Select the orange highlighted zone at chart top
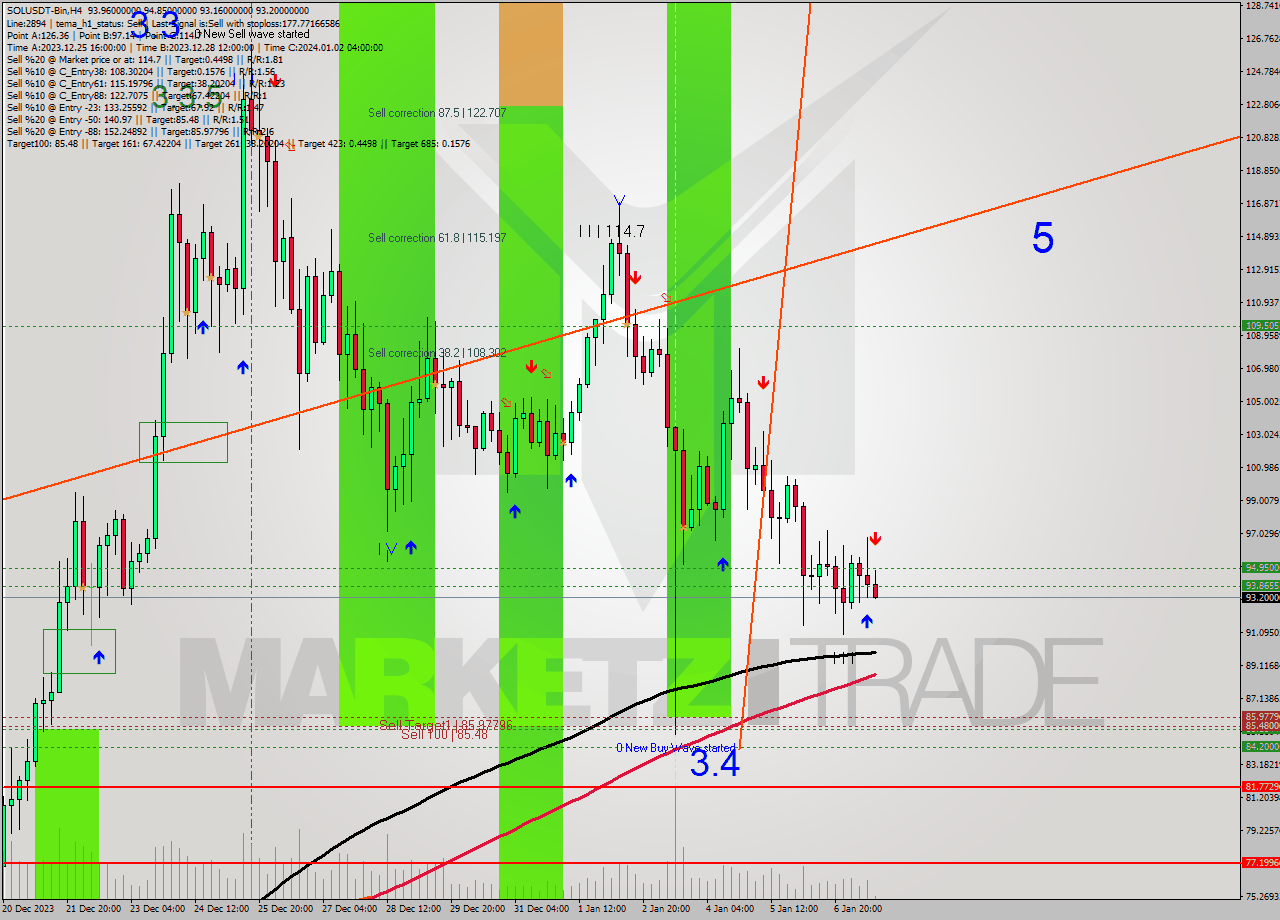 click(531, 53)
